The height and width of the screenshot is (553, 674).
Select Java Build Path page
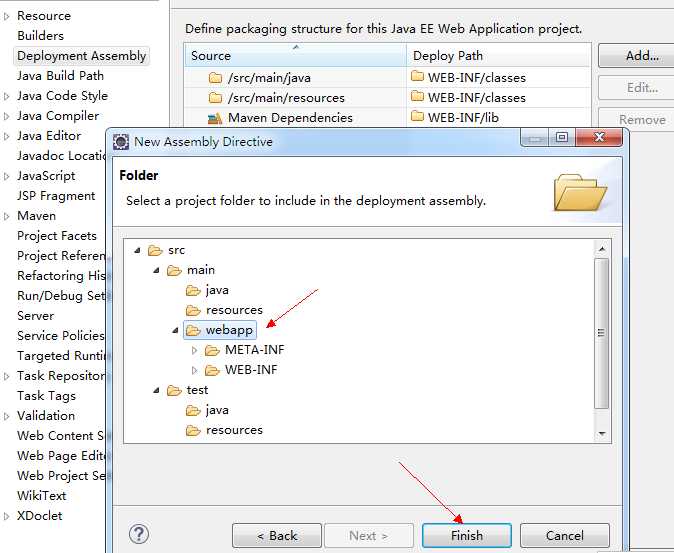[60, 76]
